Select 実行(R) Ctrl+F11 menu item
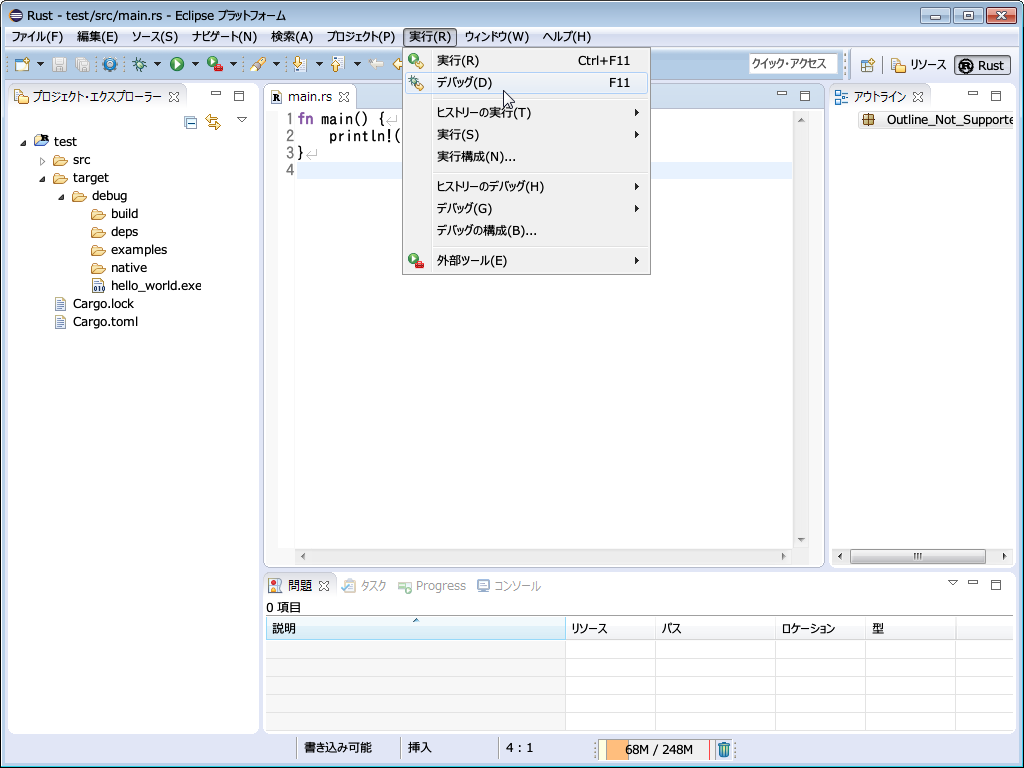1024x768 pixels. click(526, 60)
